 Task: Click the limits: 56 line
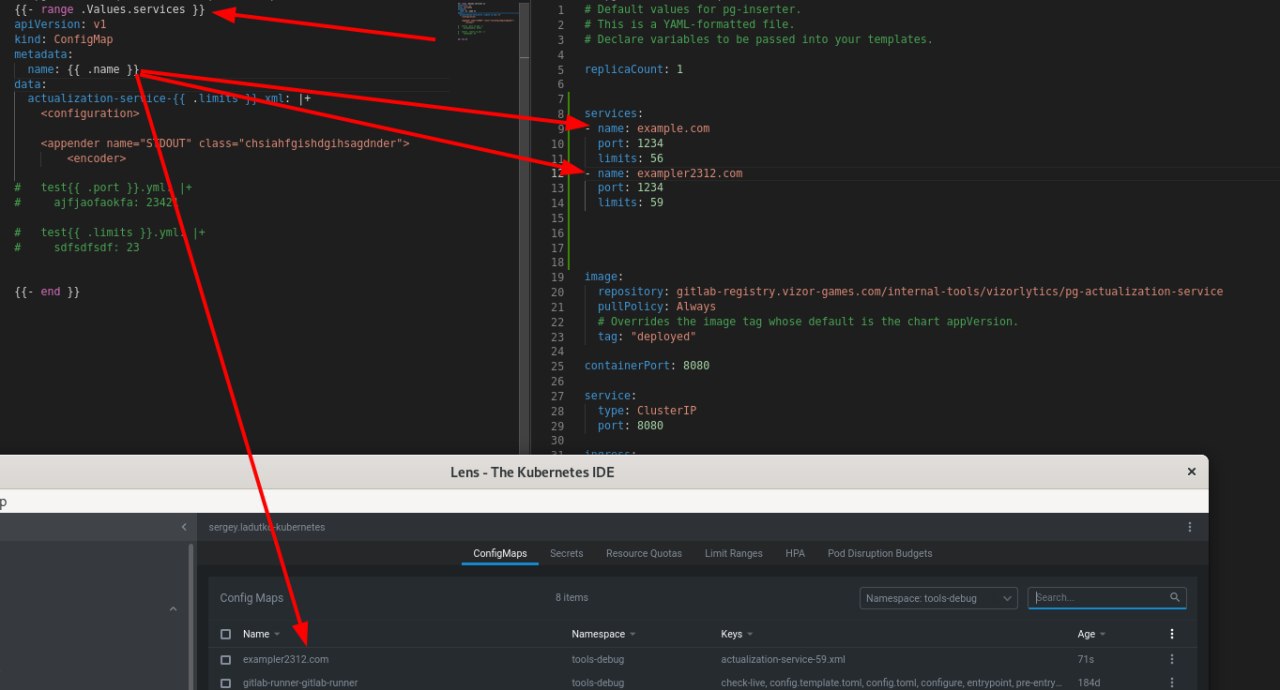(x=631, y=158)
